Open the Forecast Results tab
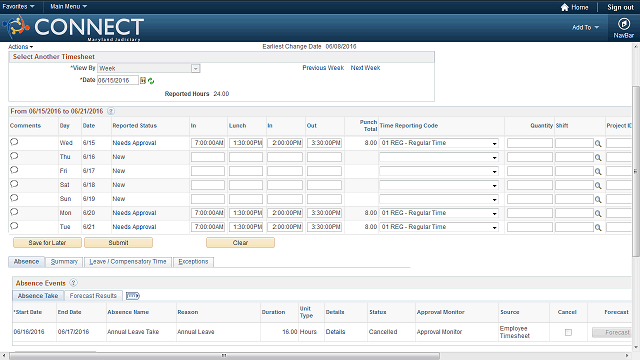The width and height of the screenshot is (640, 360). [x=93, y=296]
